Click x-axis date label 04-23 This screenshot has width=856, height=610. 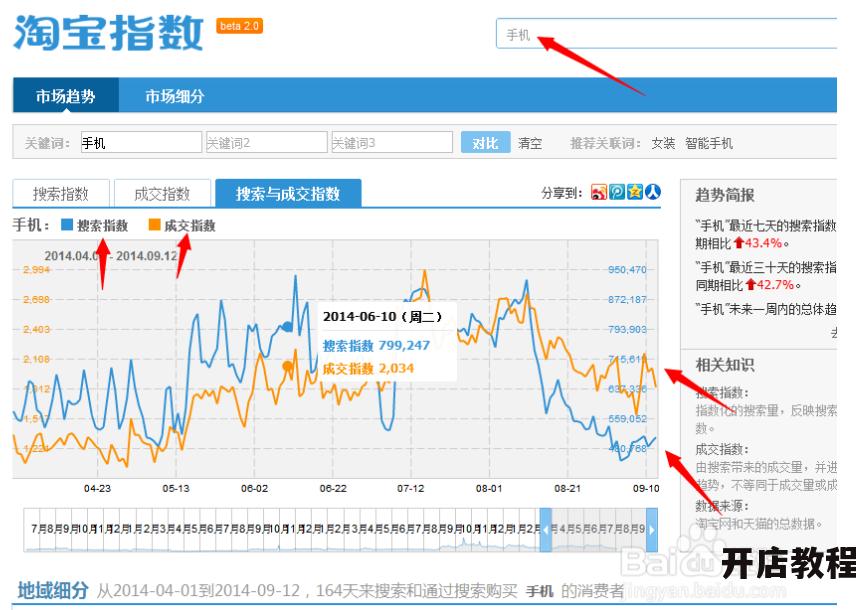(x=97, y=488)
